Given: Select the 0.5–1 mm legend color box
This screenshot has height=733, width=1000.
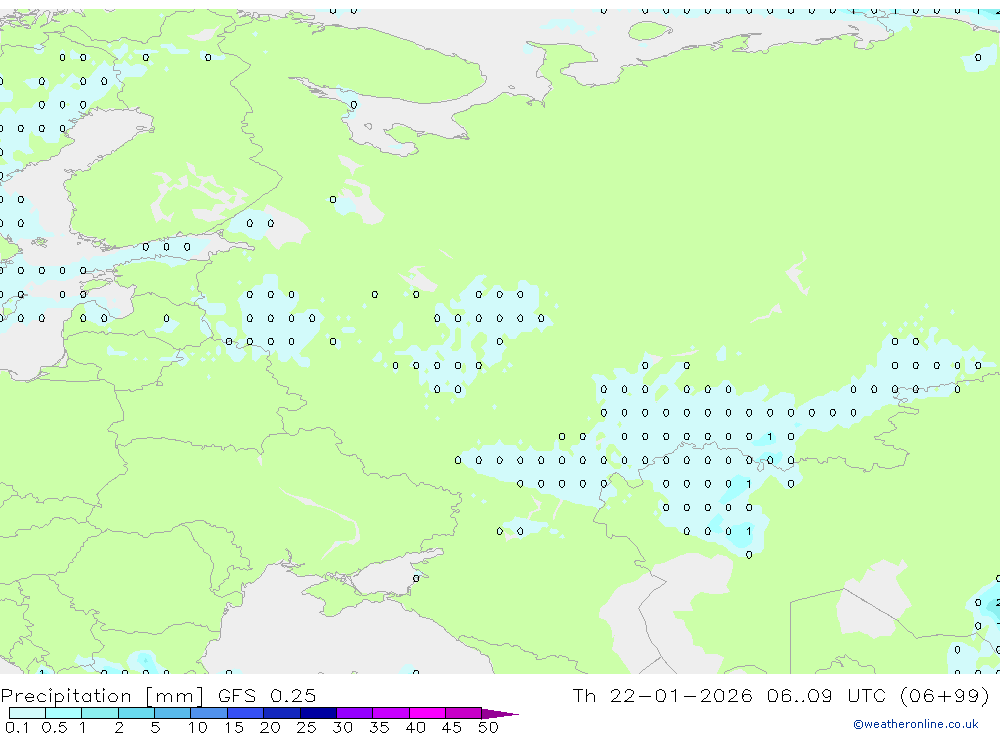Looking at the screenshot, I should point(64,713).
